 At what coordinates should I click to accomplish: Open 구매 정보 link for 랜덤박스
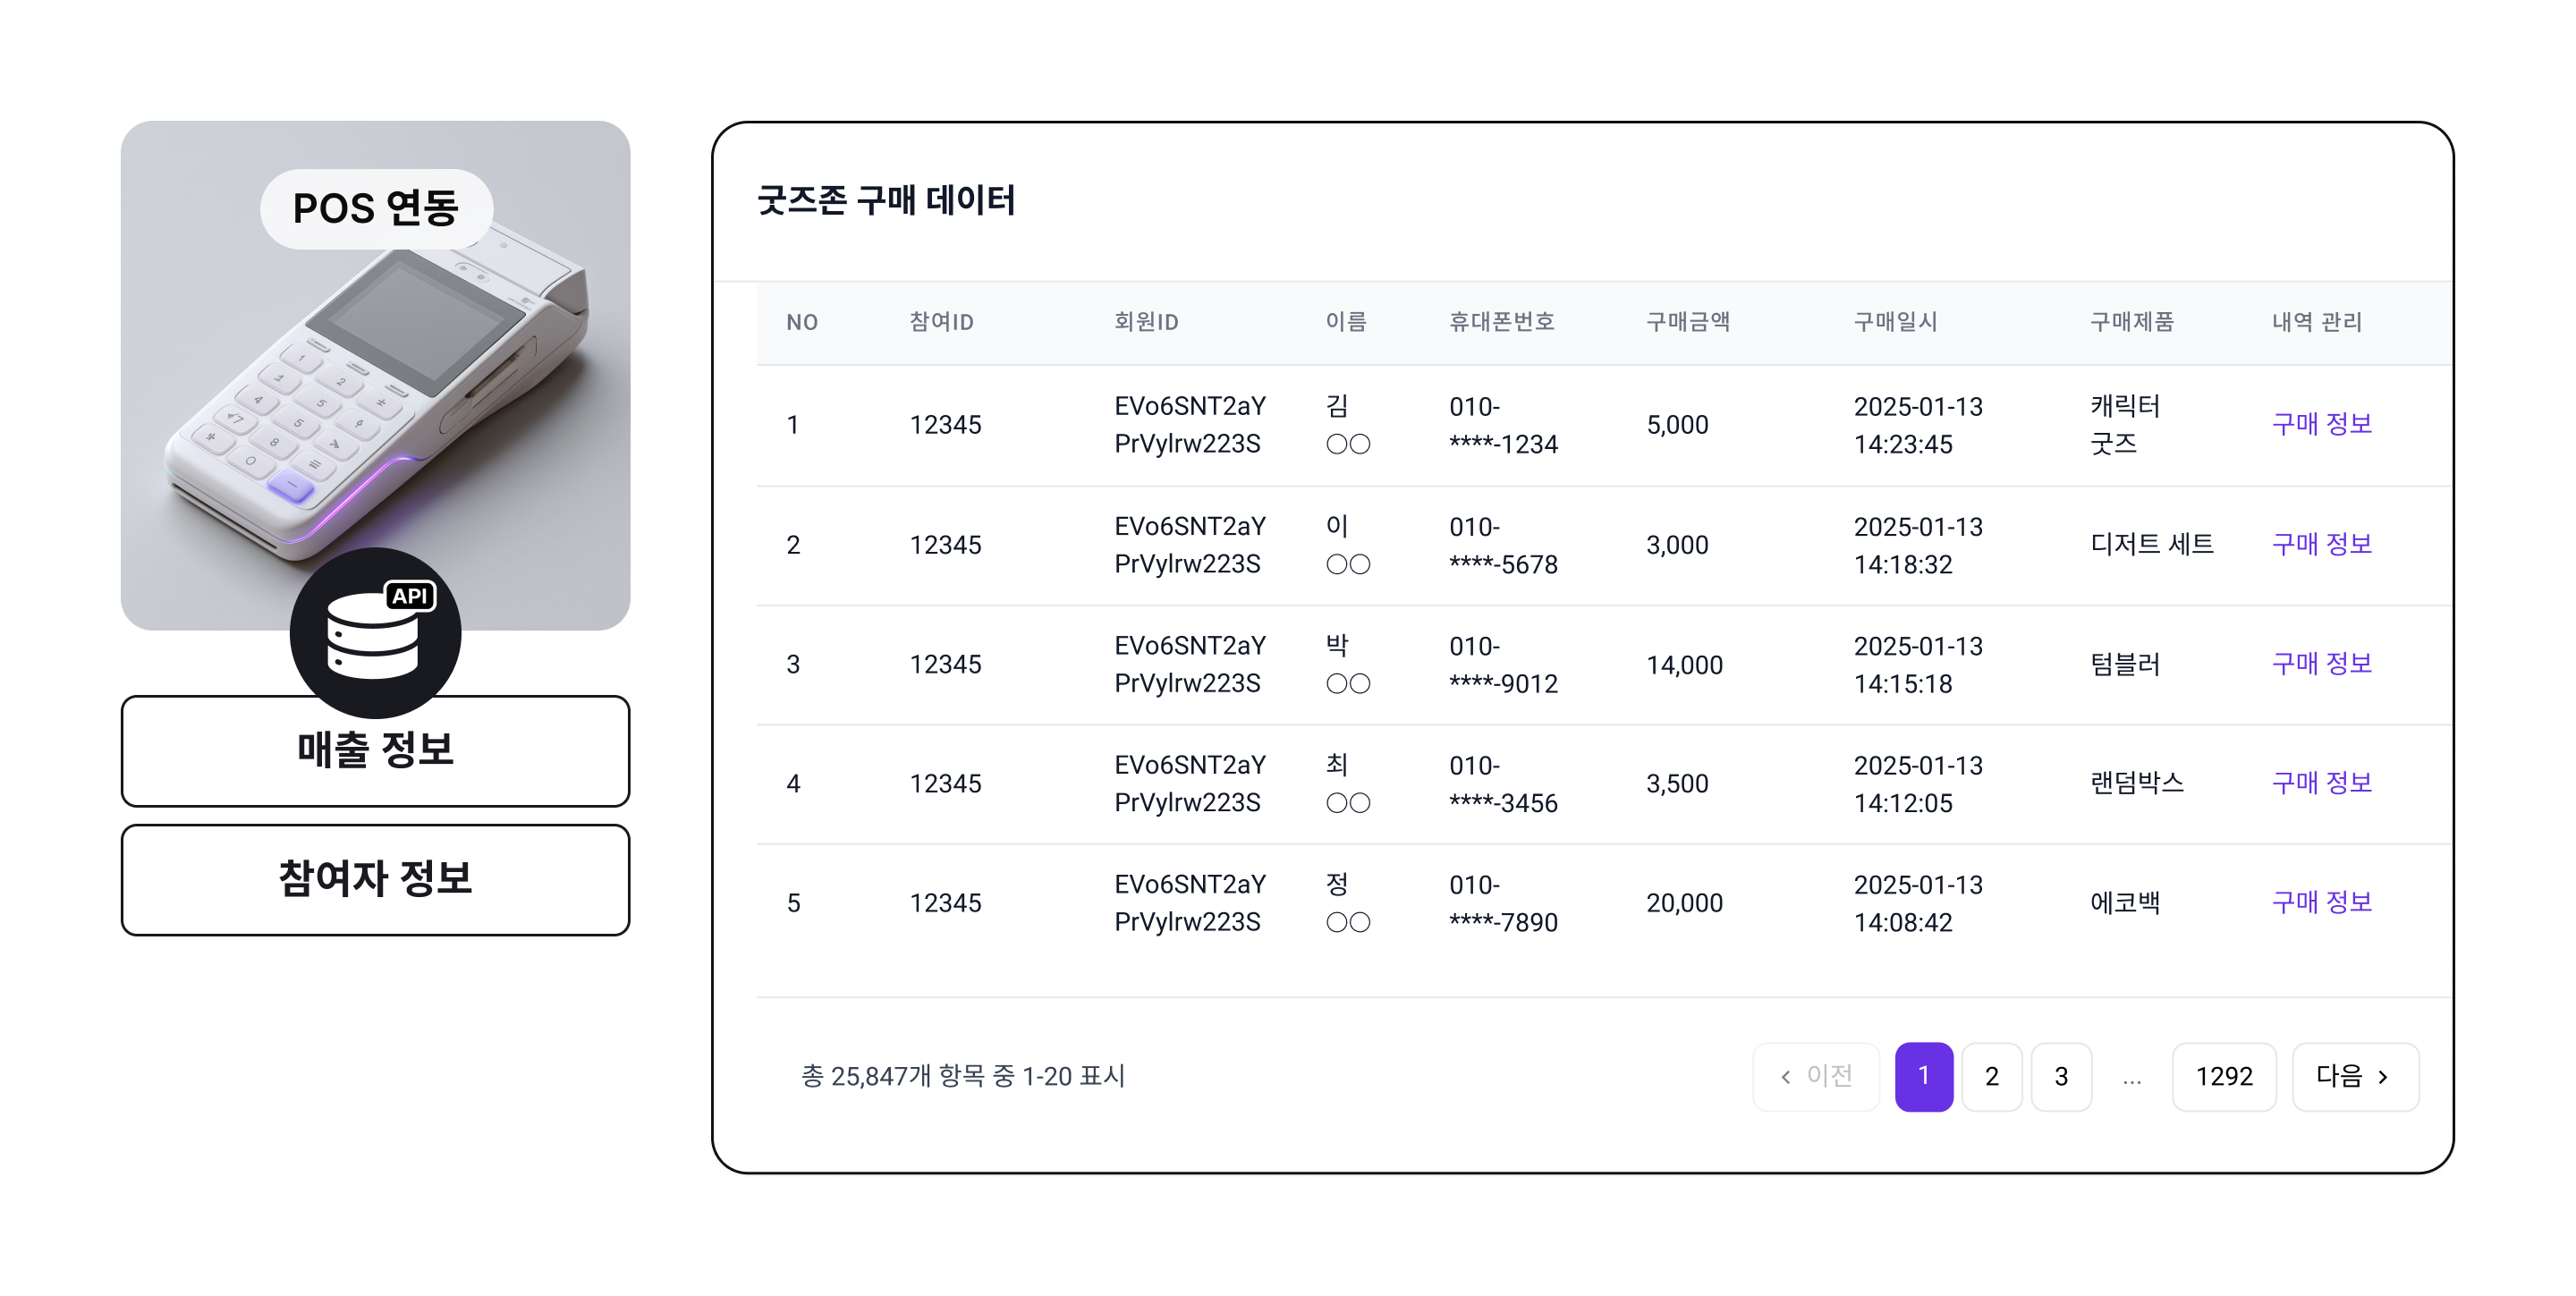click(x=2321, y=782)
